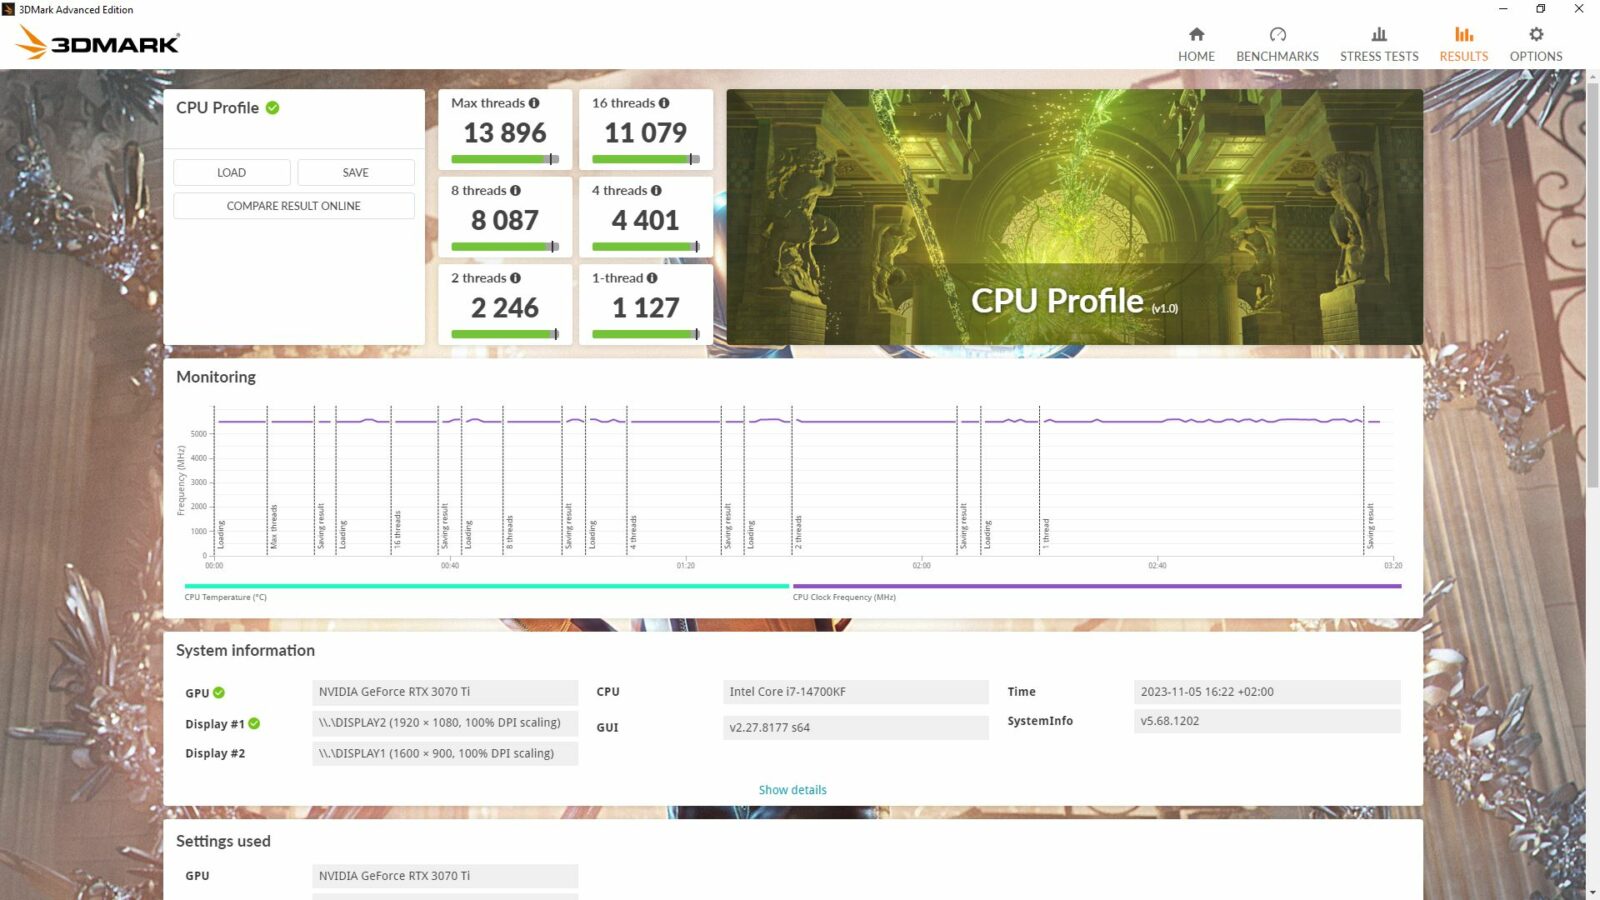Open the Benchmarks section
This screenshot has height=900, width=1600.
(x=1277, y=45)
